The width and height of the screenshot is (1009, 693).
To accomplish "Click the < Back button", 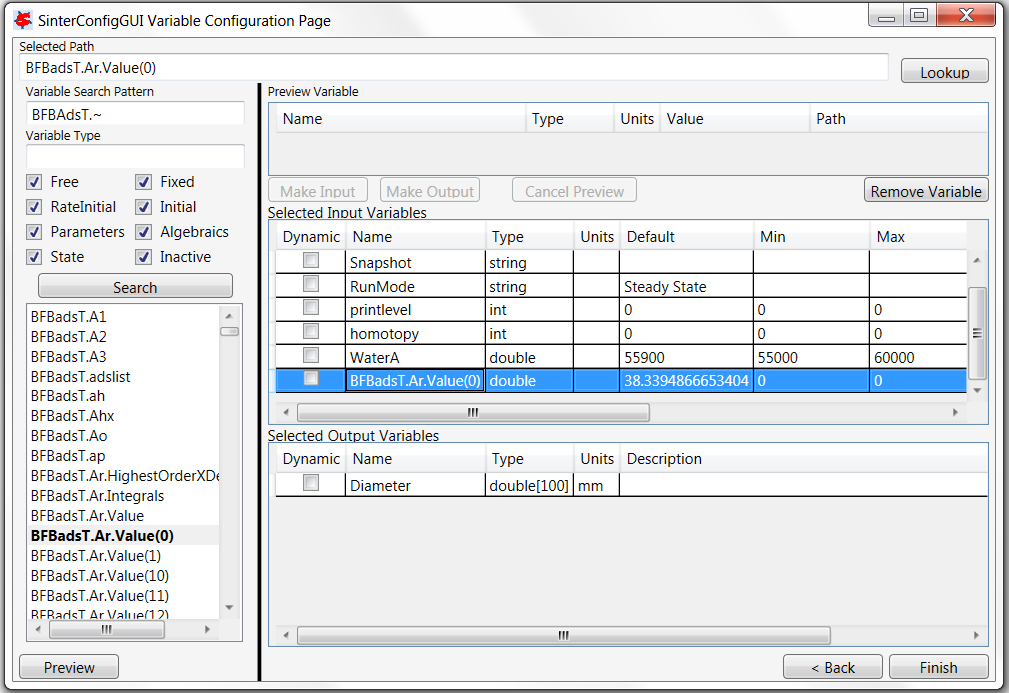I will 832,666.
